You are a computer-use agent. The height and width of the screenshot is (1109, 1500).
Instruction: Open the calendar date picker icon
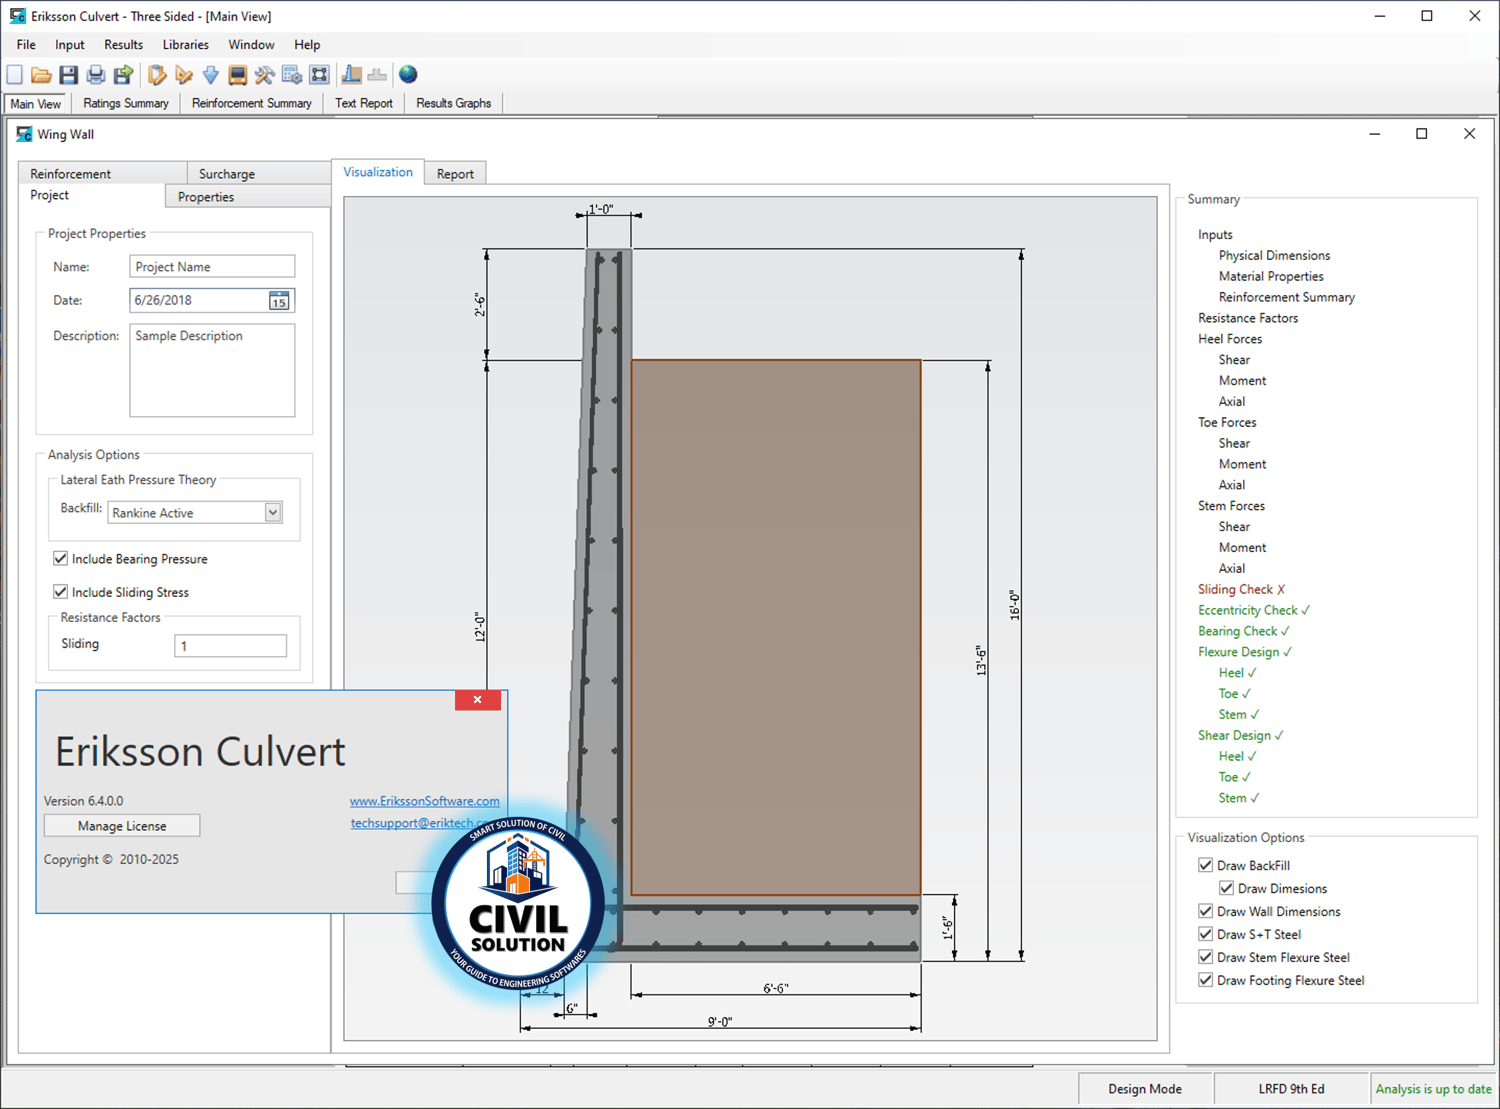[279, 301]
